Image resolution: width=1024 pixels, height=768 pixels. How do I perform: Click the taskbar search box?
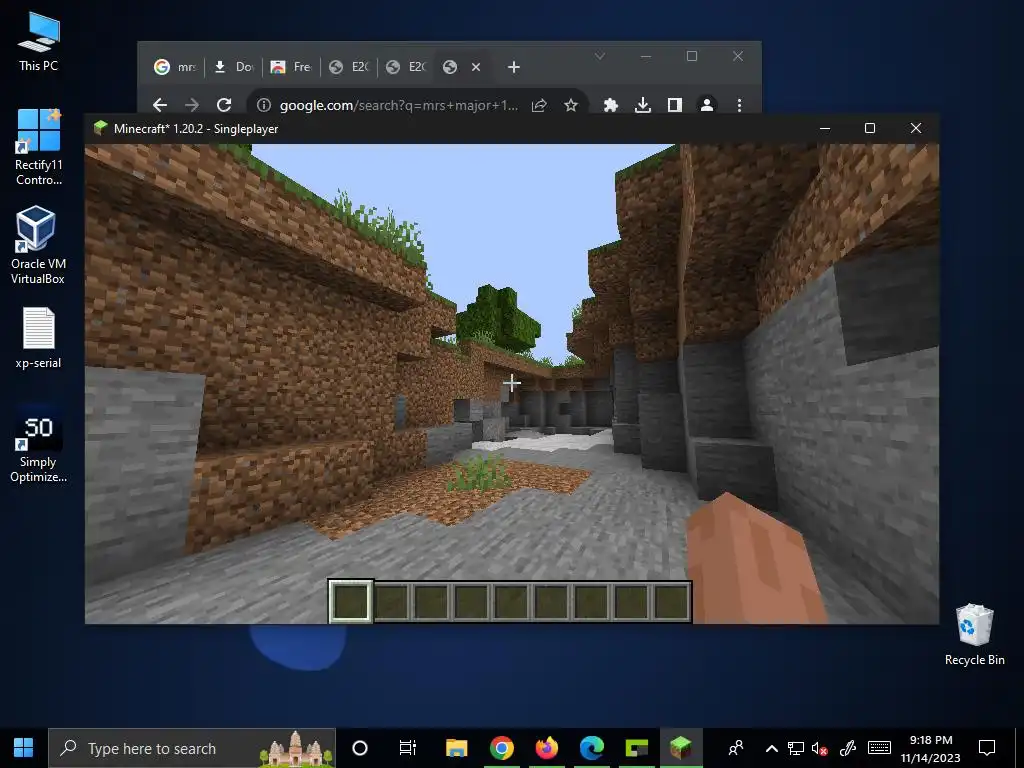click(192, 748)
